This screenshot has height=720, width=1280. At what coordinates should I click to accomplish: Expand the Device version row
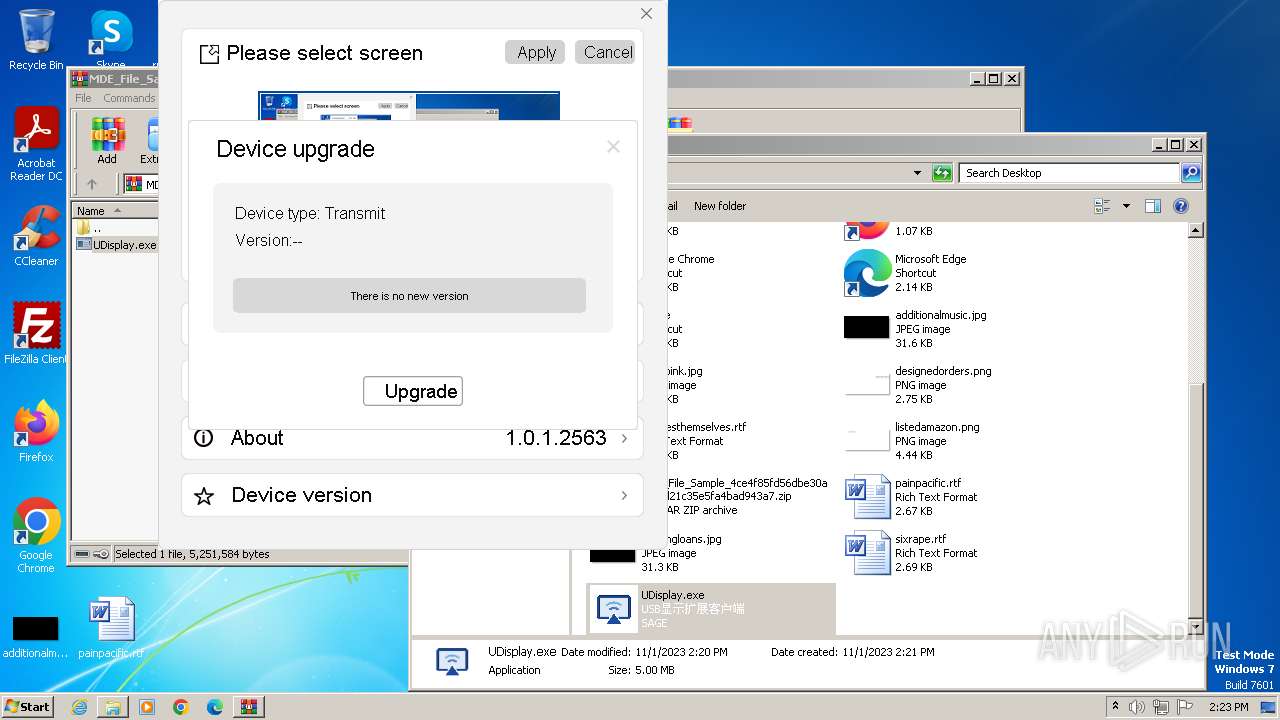(411, 495)
